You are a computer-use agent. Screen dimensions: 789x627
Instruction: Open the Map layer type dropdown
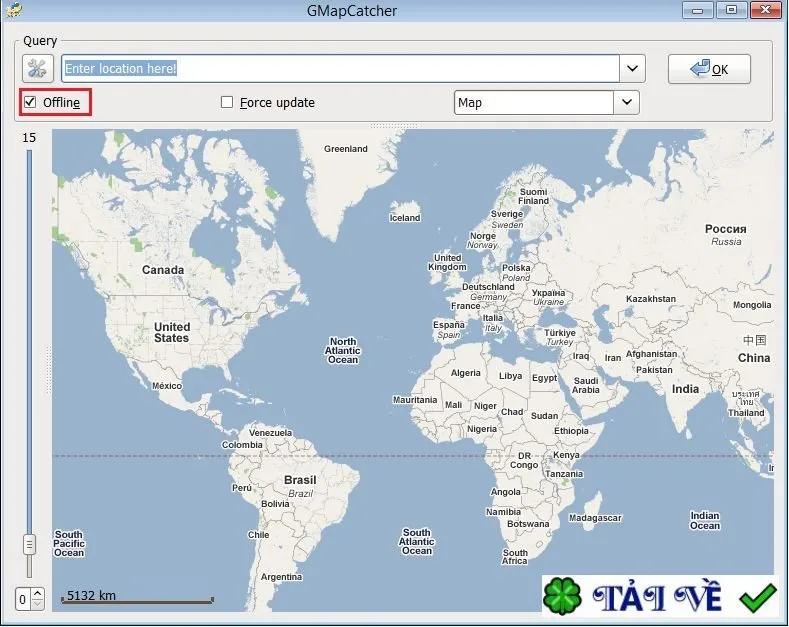pos(626,102)
